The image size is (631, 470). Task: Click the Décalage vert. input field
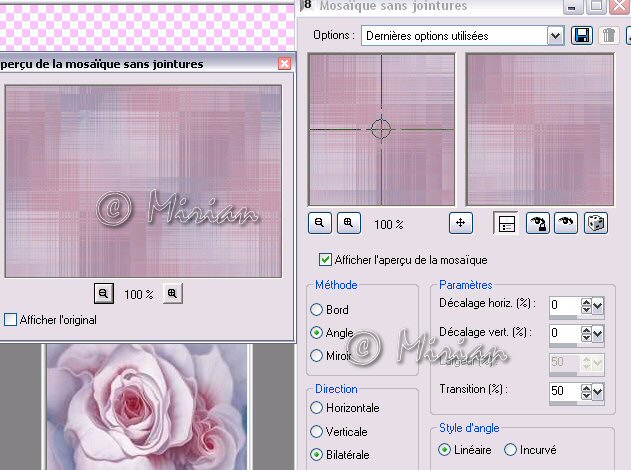coord(569,333)
